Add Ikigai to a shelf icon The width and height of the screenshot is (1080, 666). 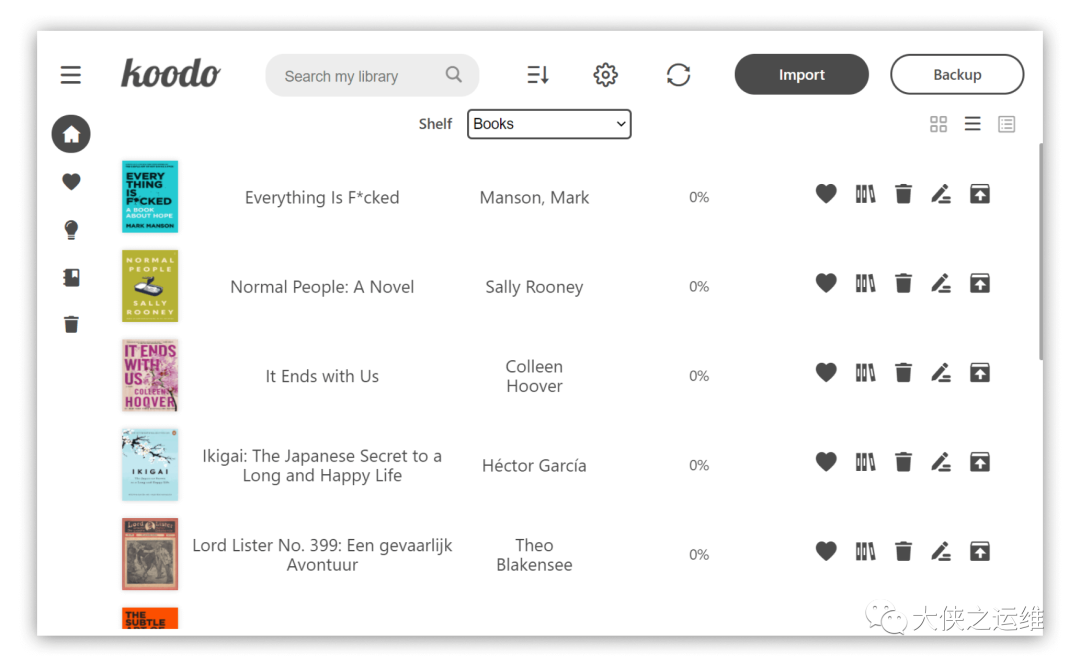point(865,462)
